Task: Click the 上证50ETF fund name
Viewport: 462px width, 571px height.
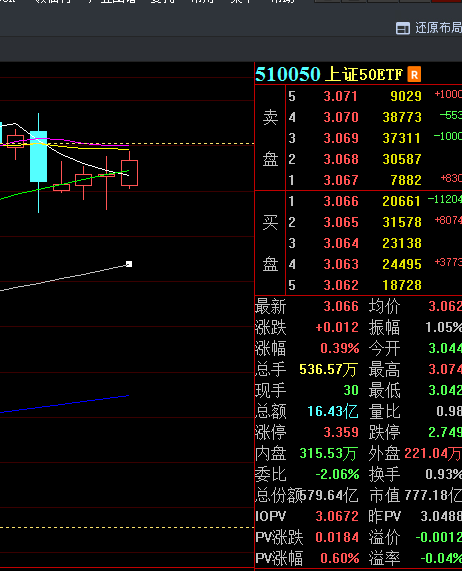Action: (363, 74)
